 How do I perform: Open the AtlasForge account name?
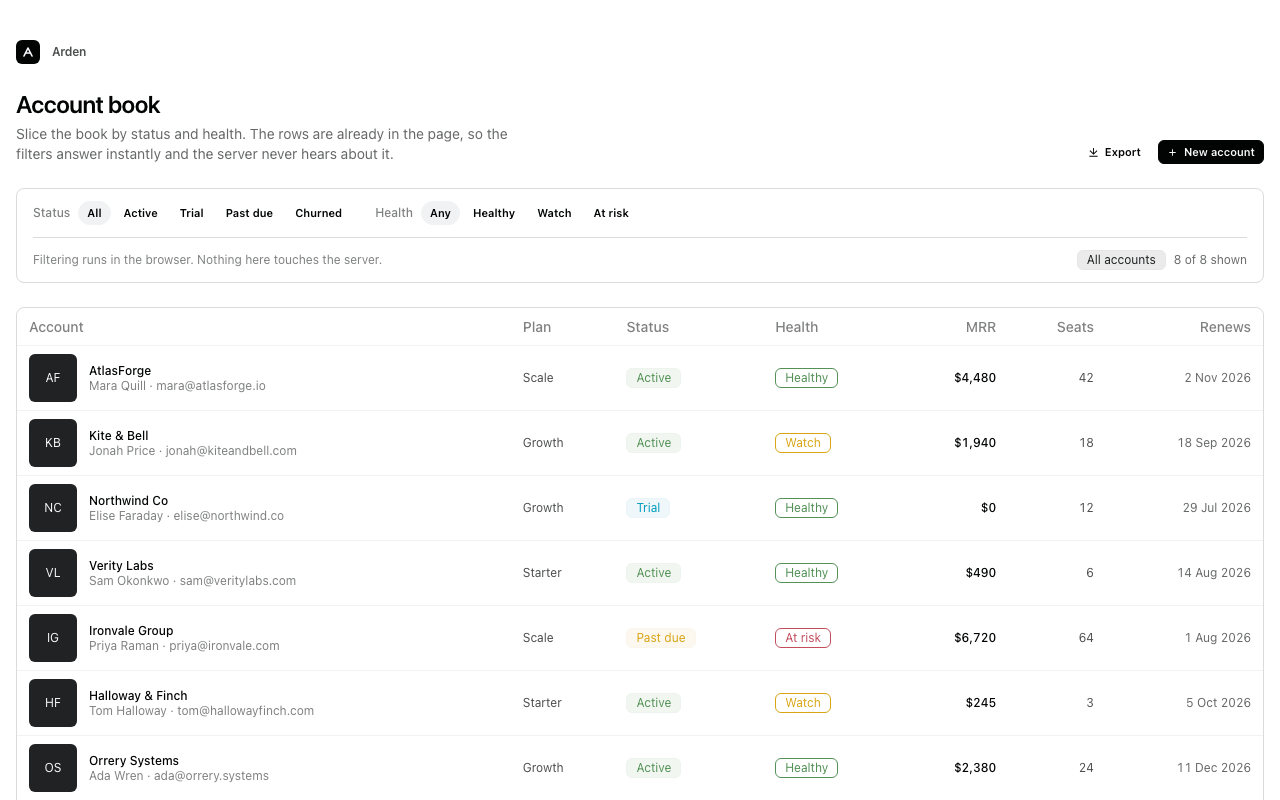(120, 371)
